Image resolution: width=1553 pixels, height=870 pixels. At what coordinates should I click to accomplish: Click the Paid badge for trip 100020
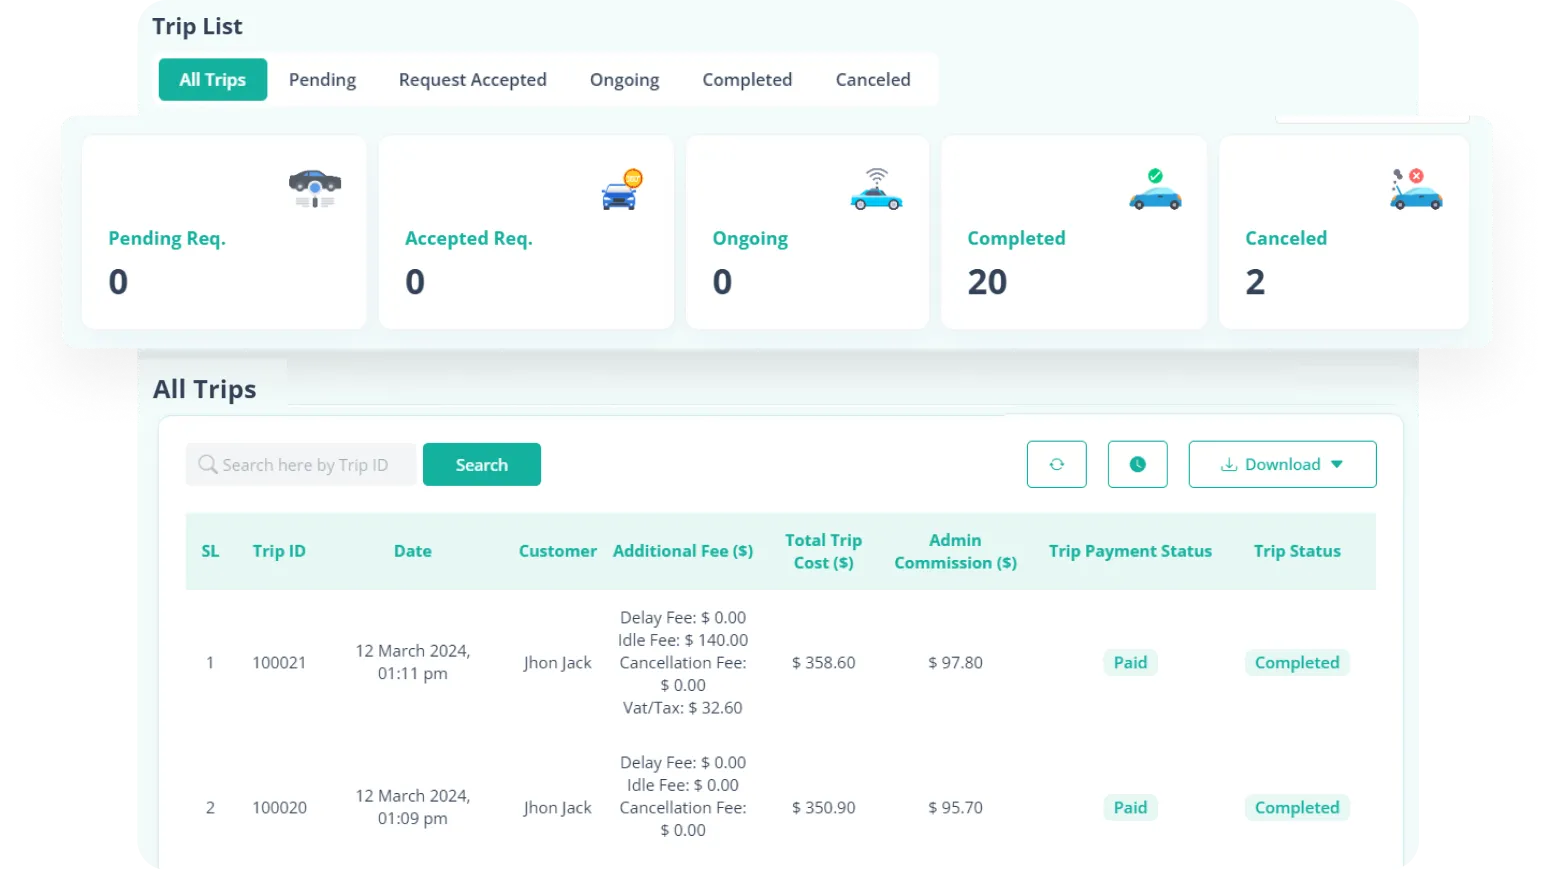[1130, 808]
